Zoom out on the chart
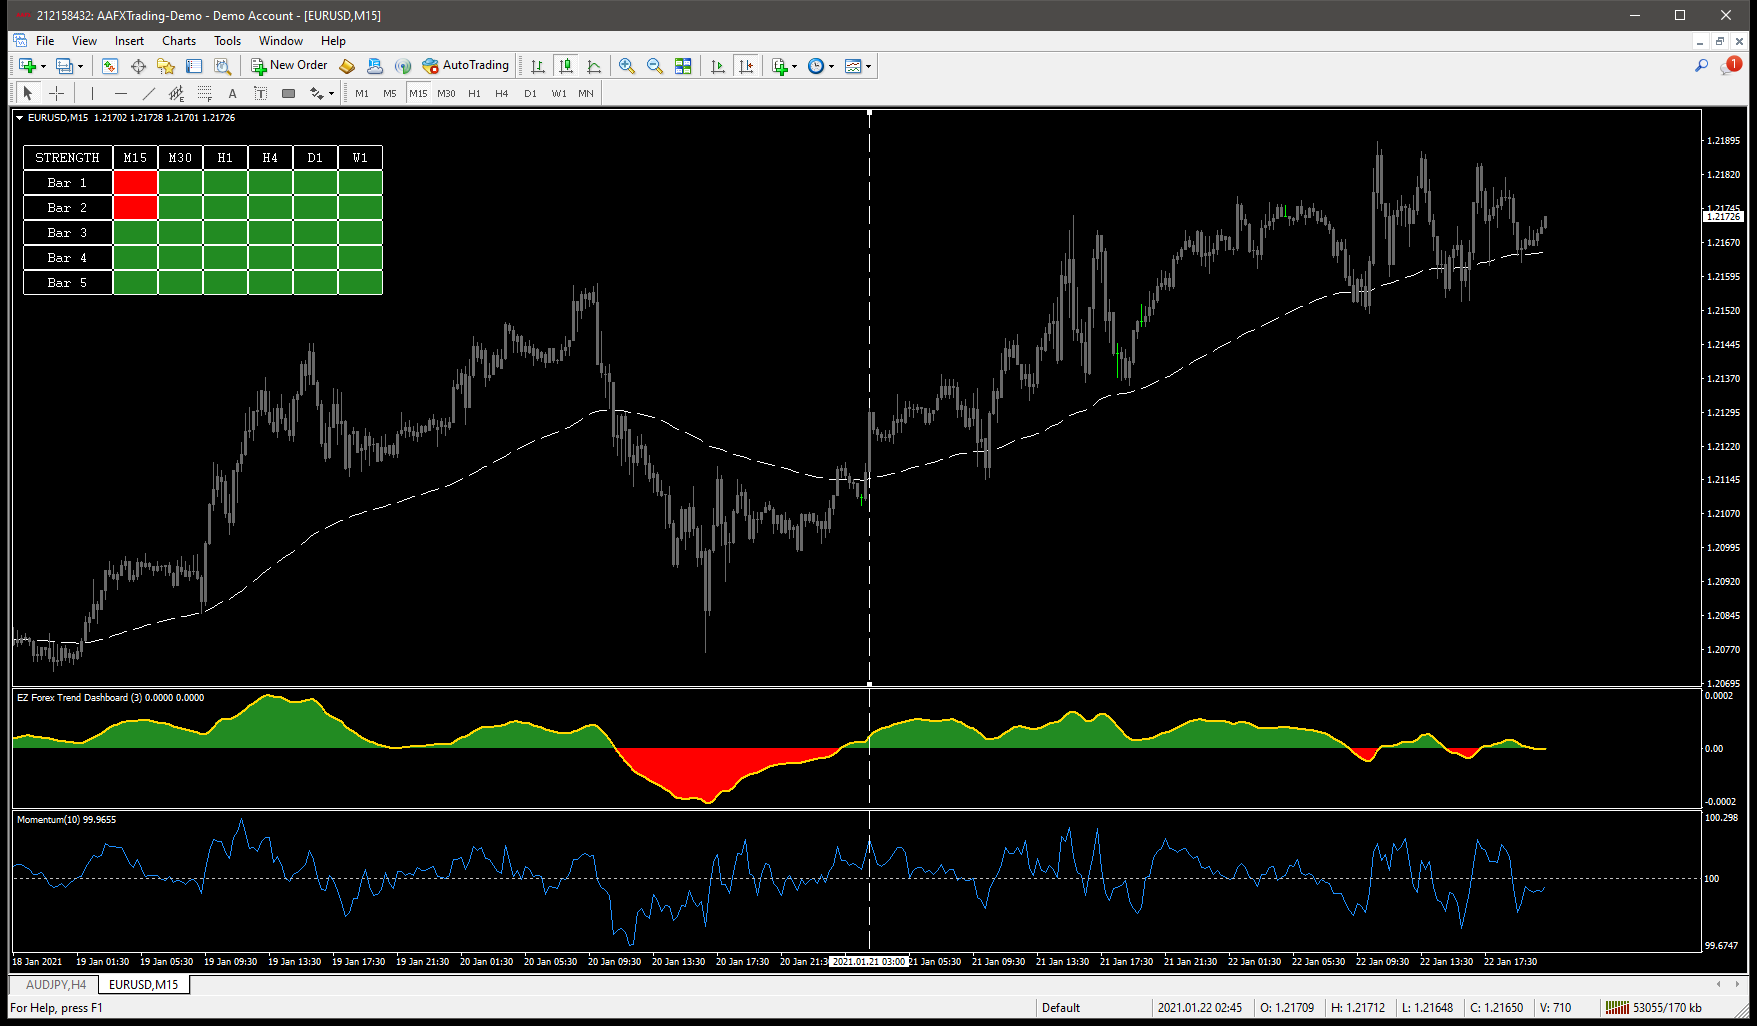1757x1026 pixels. pos(655,66)
